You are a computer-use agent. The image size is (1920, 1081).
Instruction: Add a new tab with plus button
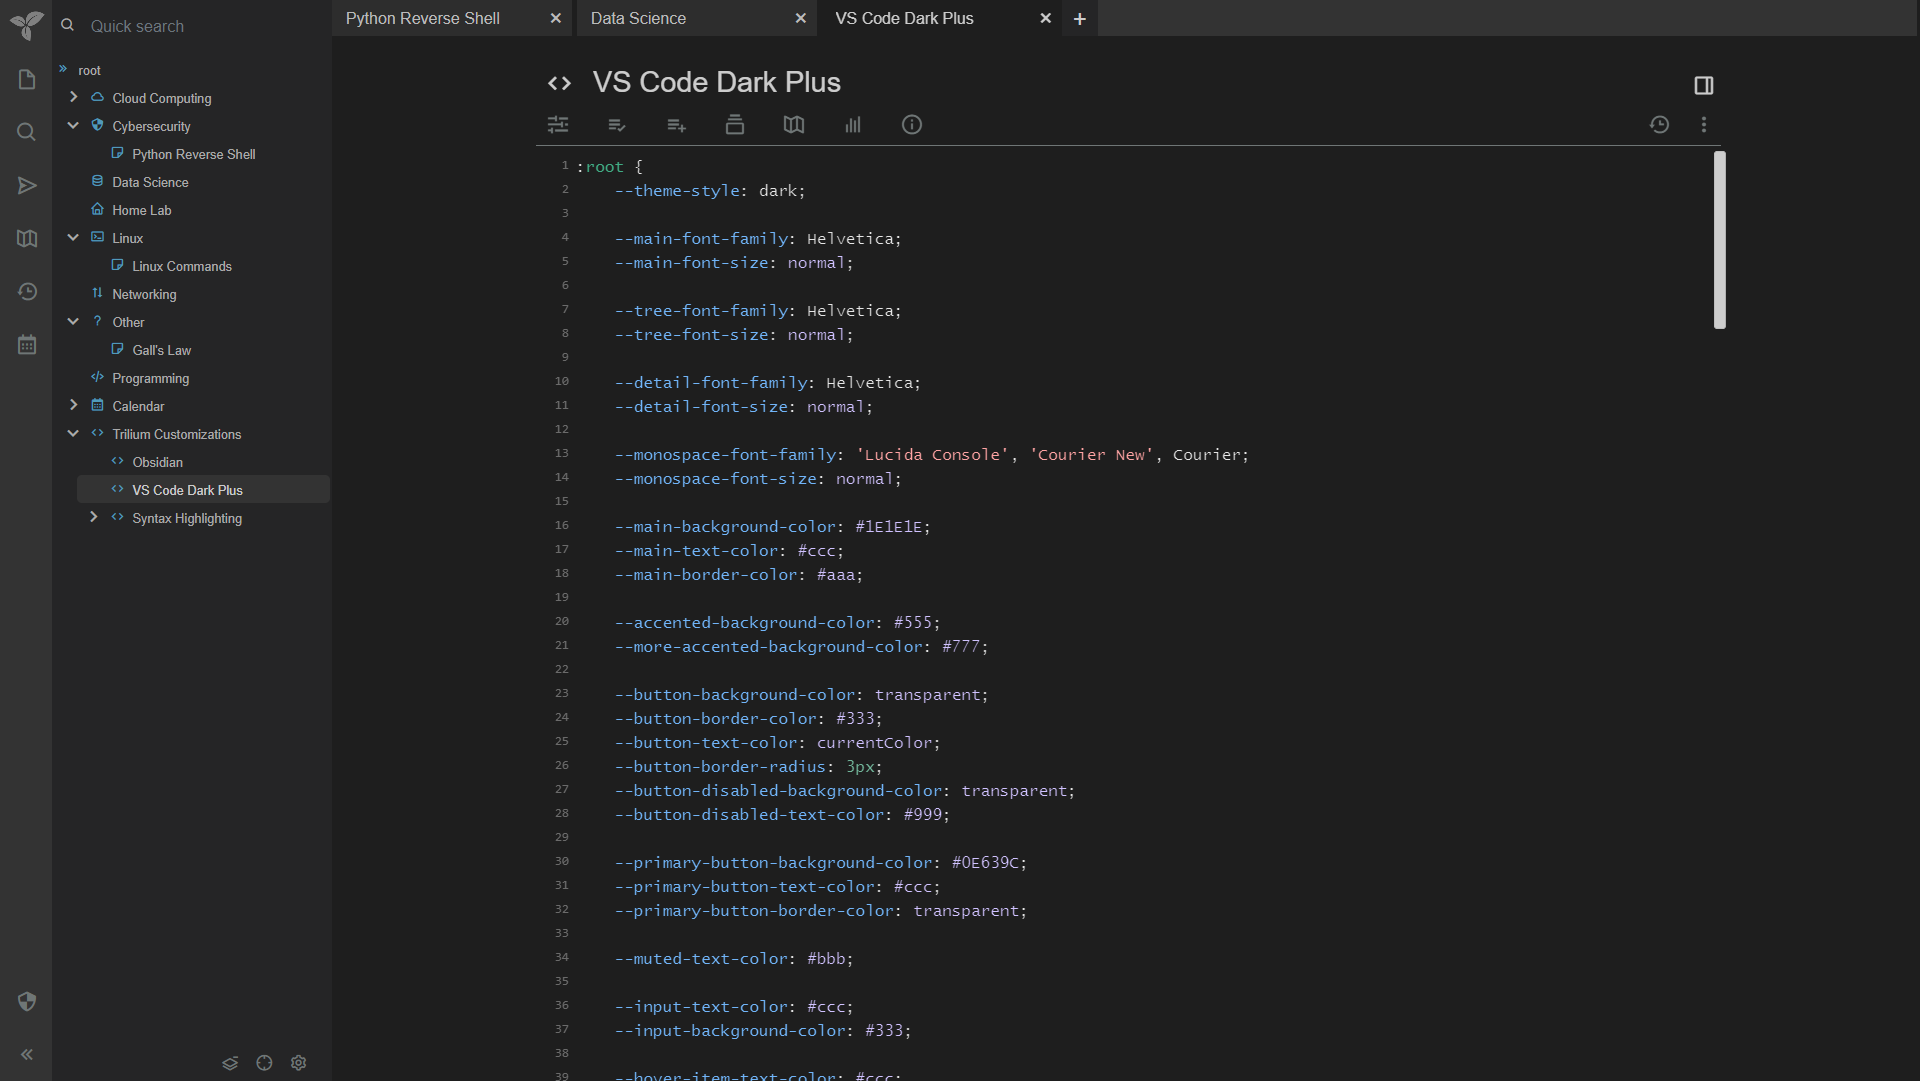1079,19
